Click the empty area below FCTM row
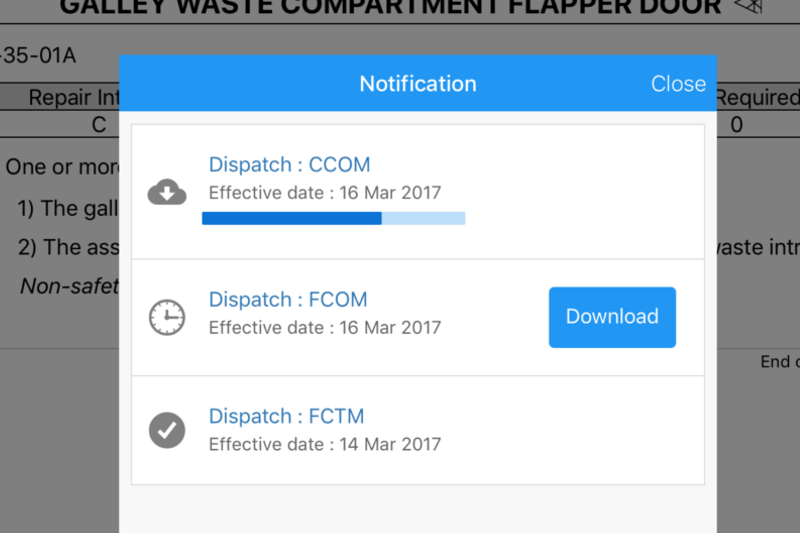 pyautogui.click(x=418, y=509)
